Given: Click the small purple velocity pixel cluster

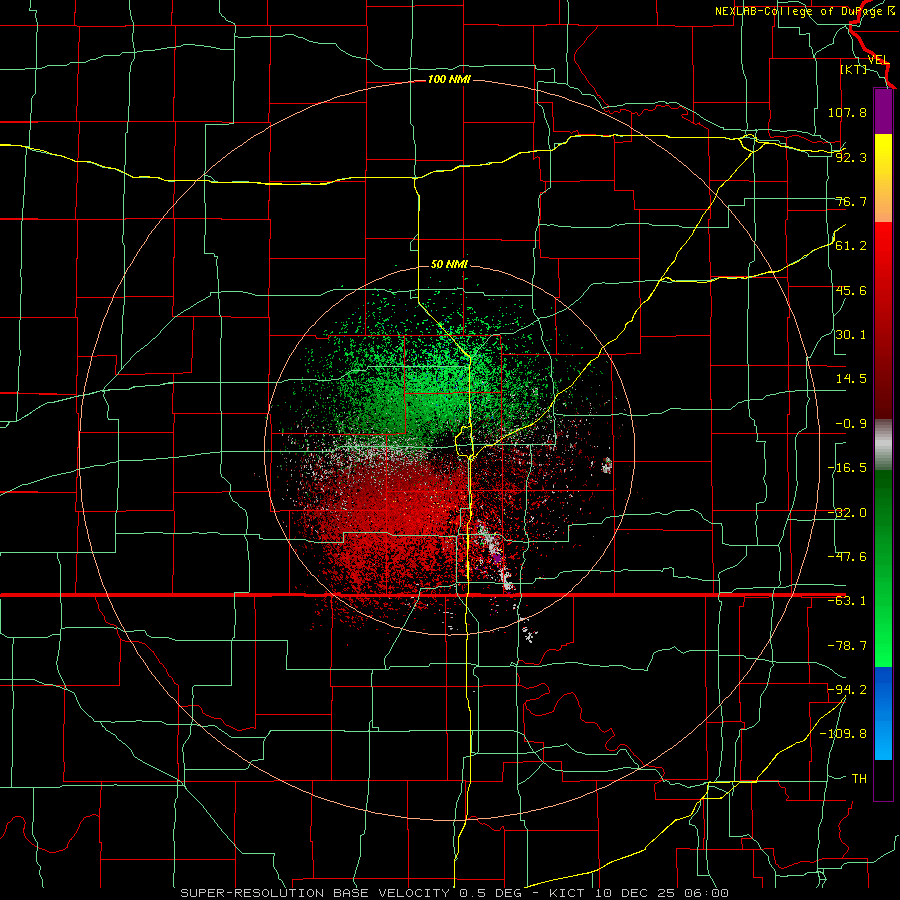Looking at the screenshot, I should [x=497, y=557].
